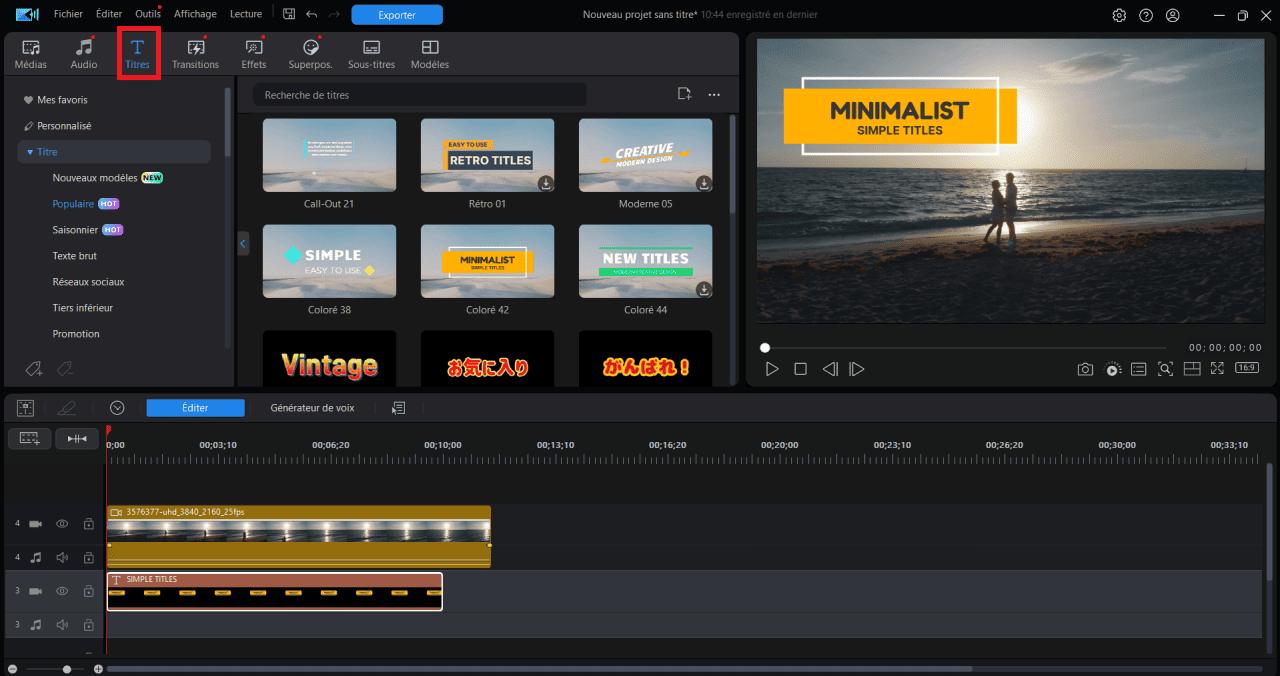This screenshot has width=1280, height=676.
Task: Click the add tracks button in timeline
Action: 29,438
